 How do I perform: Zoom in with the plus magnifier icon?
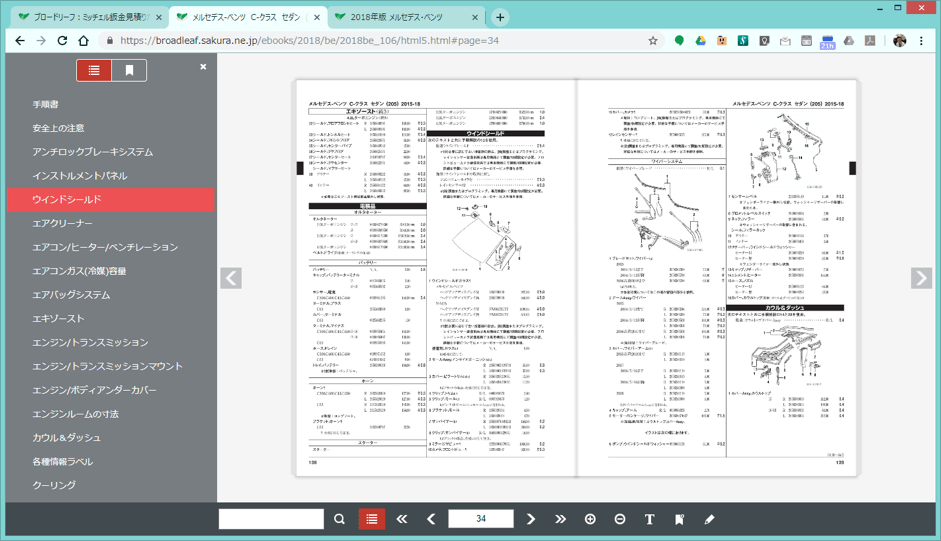[590, 519]
